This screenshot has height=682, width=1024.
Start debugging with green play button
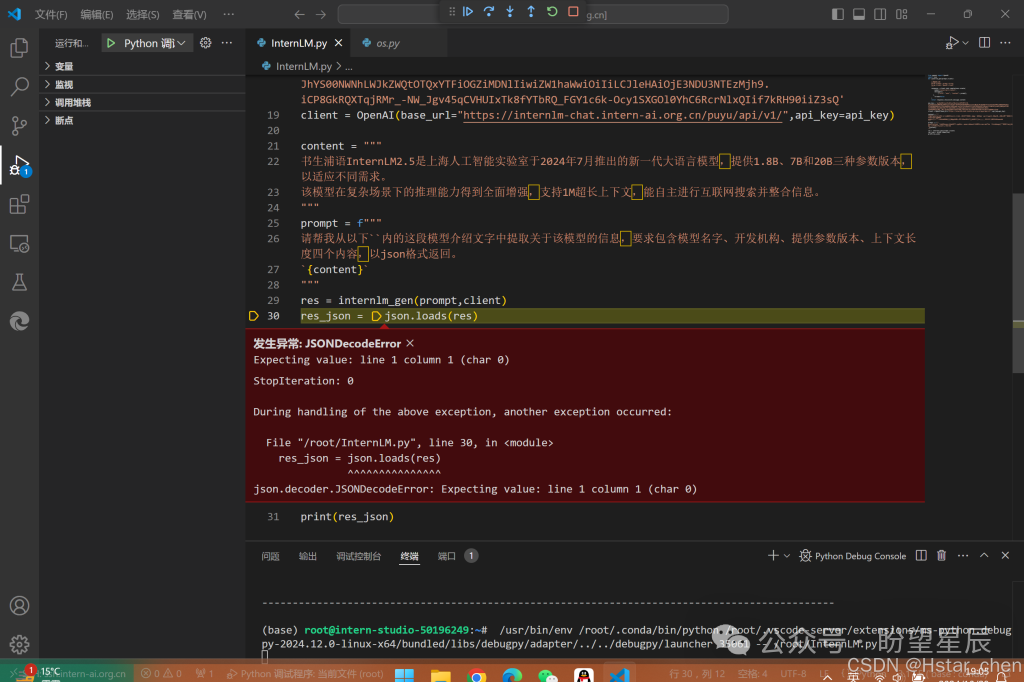point(111,43)
